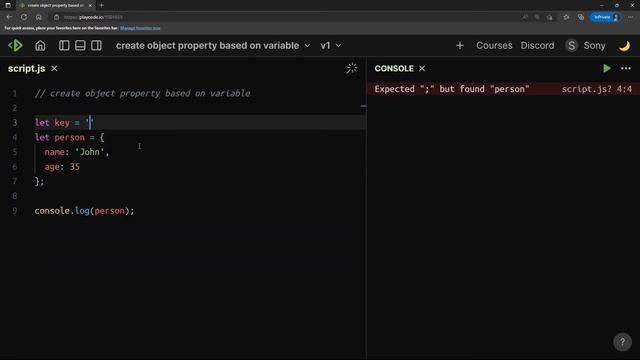Place cursor in 'let key =' line
The image size is (640, 360).
click(64, 122)
